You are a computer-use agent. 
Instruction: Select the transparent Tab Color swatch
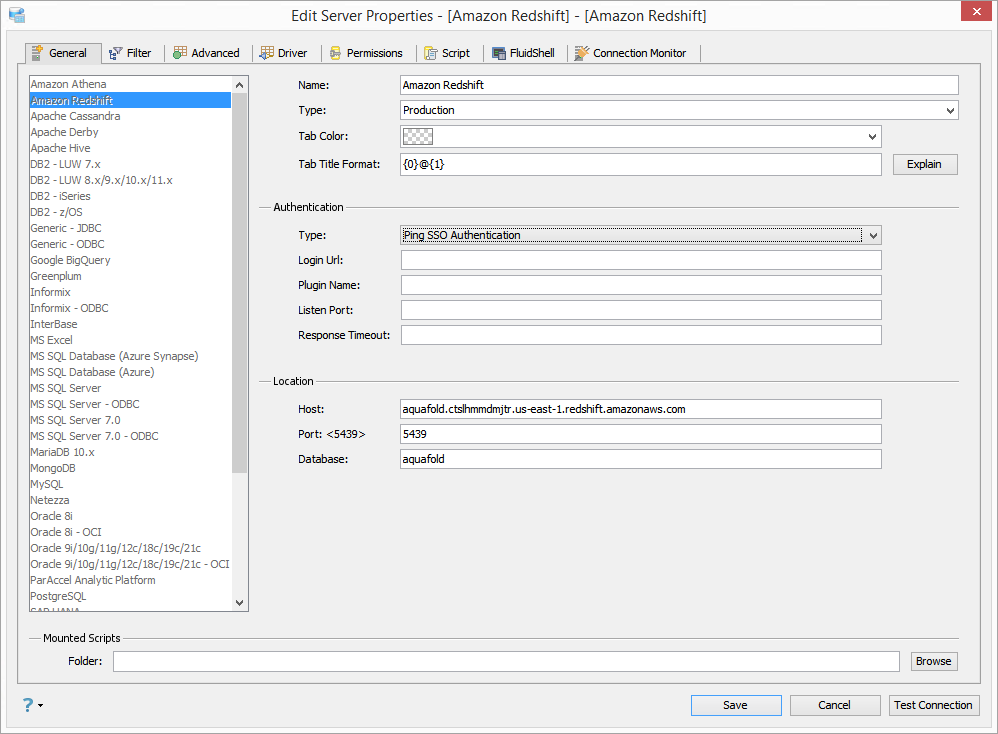tap(418, 136)
